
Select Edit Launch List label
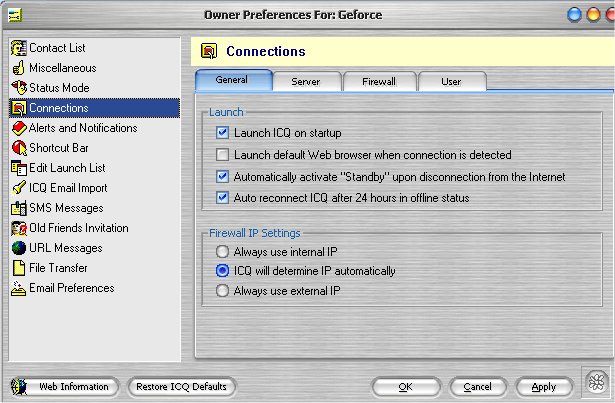point(67,168)
